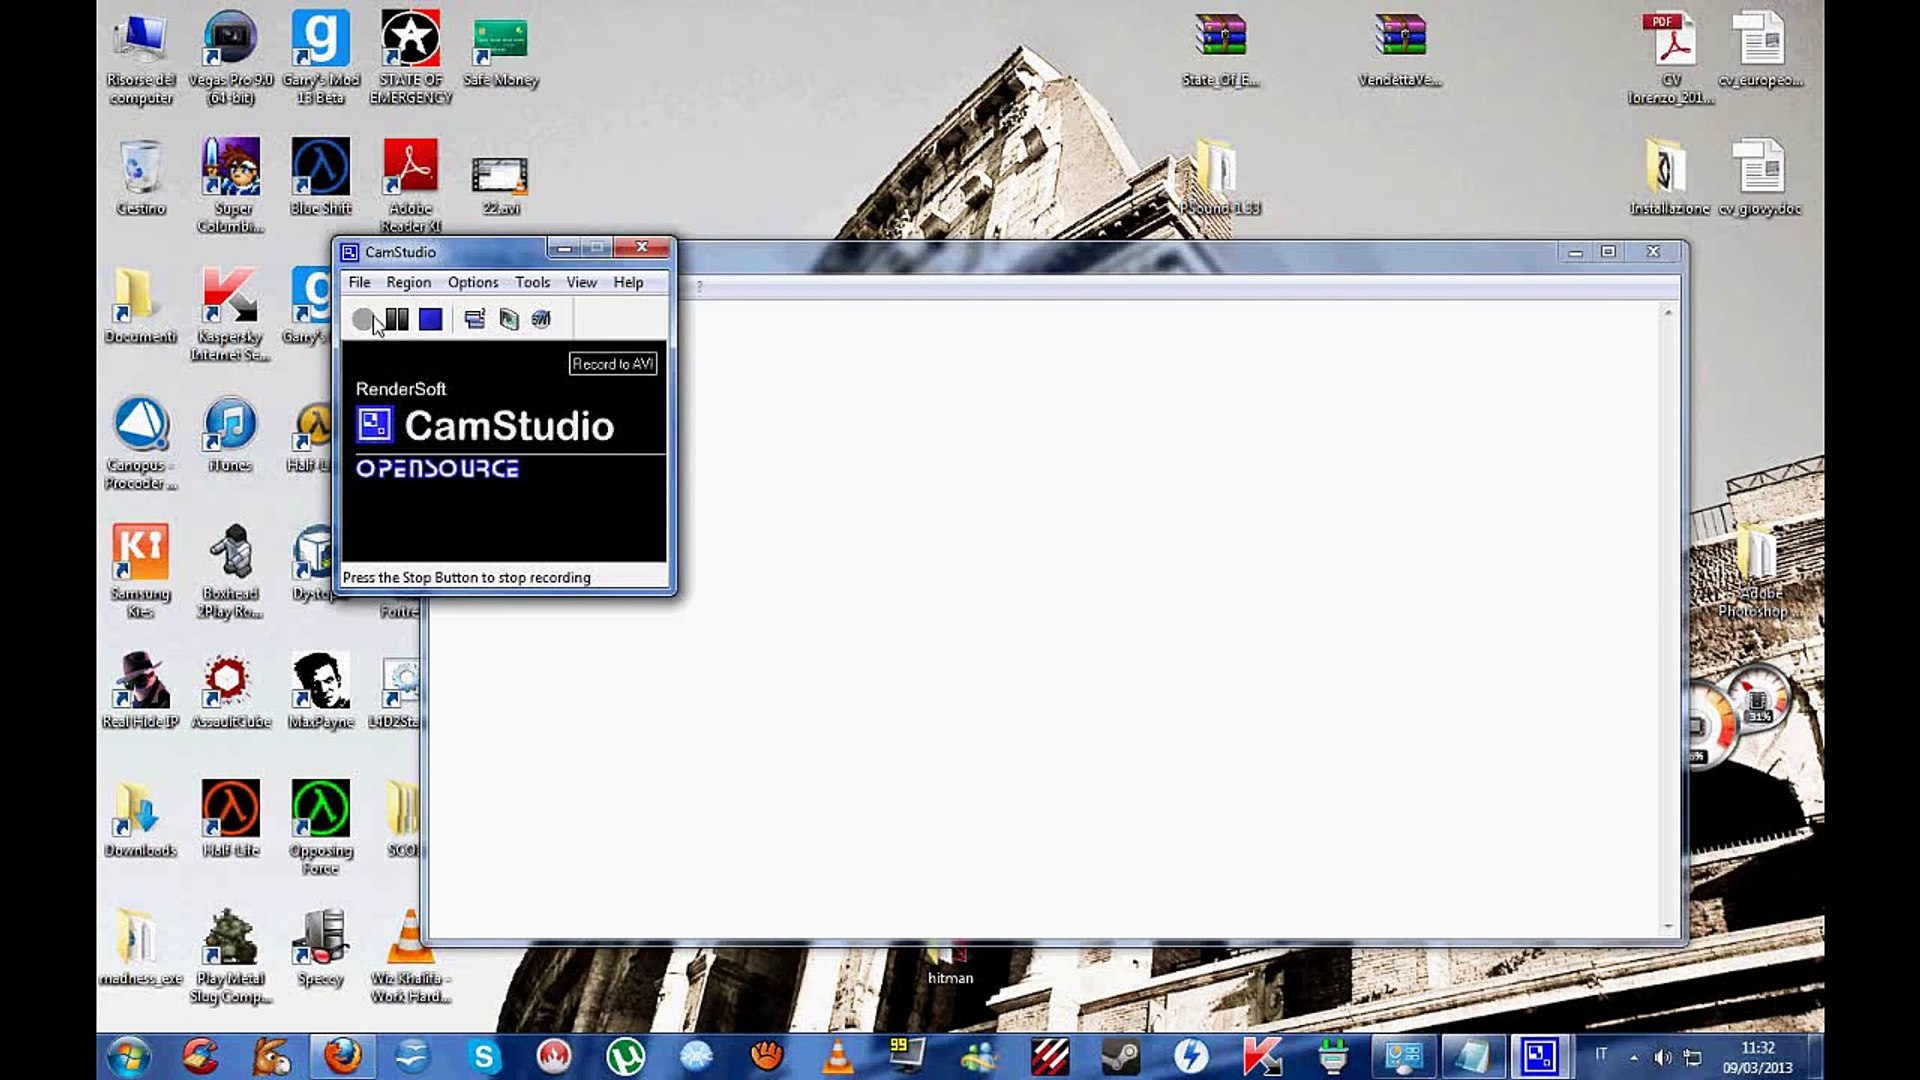Pause the recording with the Pause button
Image resolution: width=1920 pixels, height=1080 pixels.
[x=397, y=319]
